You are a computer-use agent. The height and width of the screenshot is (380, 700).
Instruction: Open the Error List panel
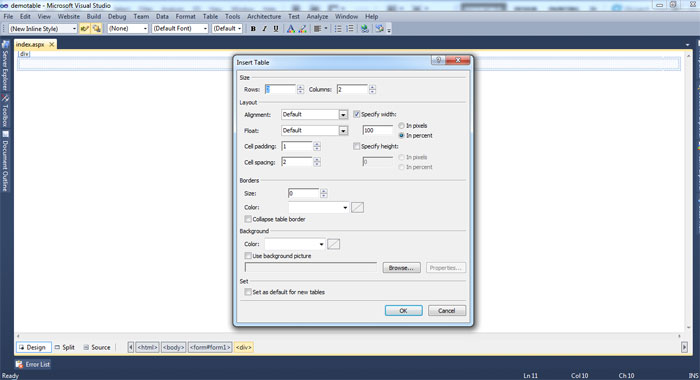tap(33, 364)
